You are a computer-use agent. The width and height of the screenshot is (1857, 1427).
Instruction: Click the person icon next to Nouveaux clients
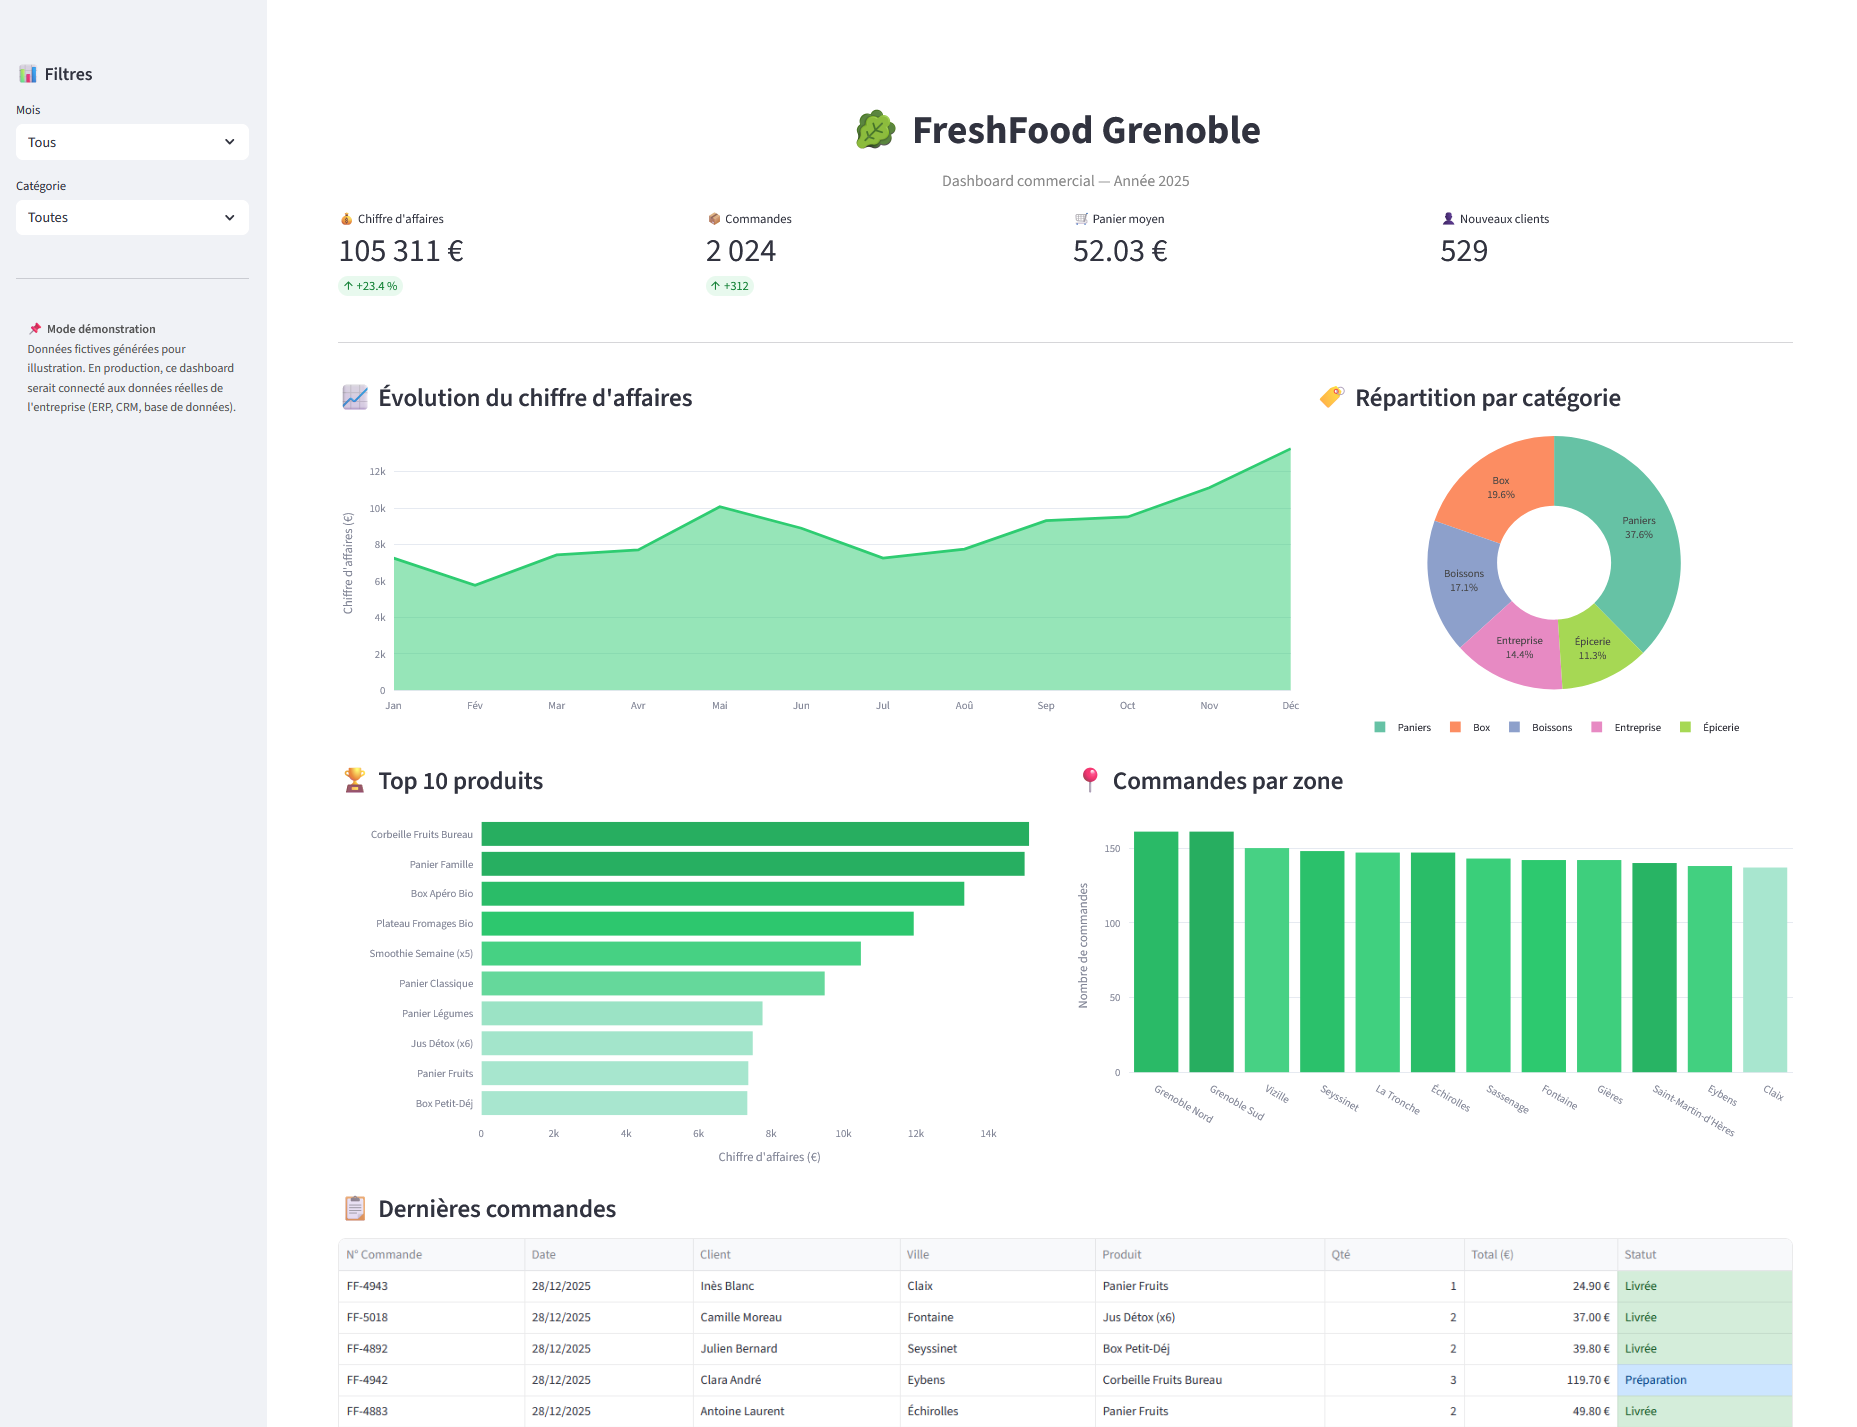[x=1447, y=218]
